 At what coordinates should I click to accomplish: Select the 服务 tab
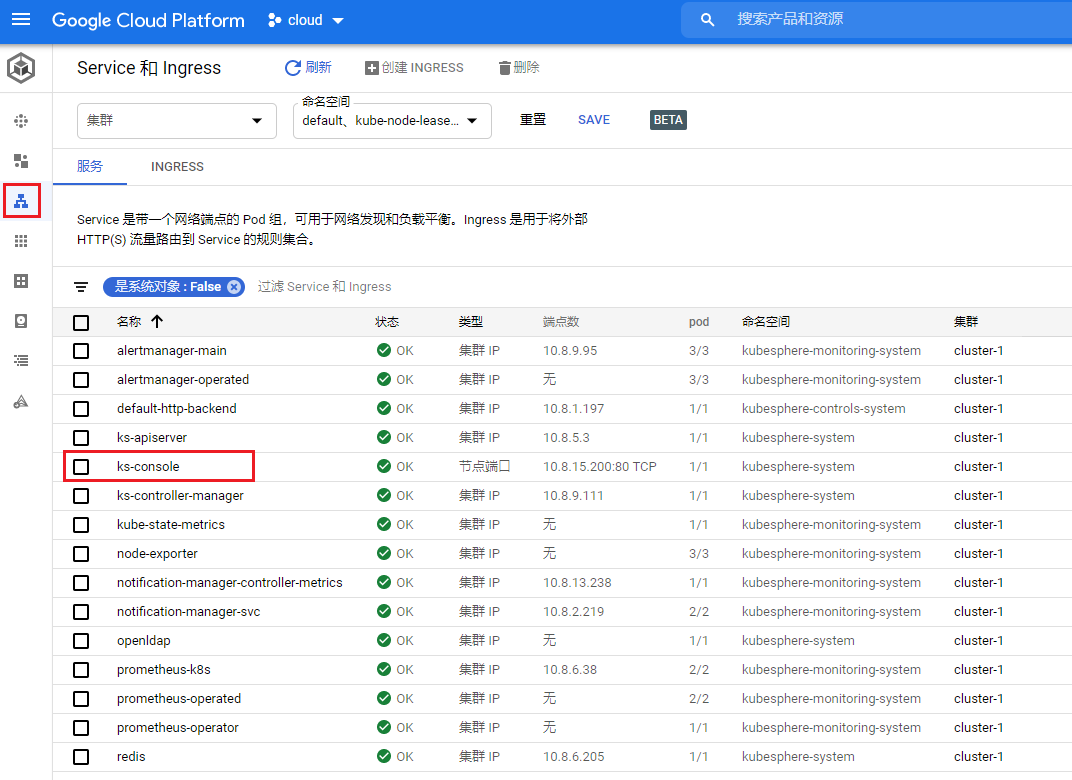[90, 167]
